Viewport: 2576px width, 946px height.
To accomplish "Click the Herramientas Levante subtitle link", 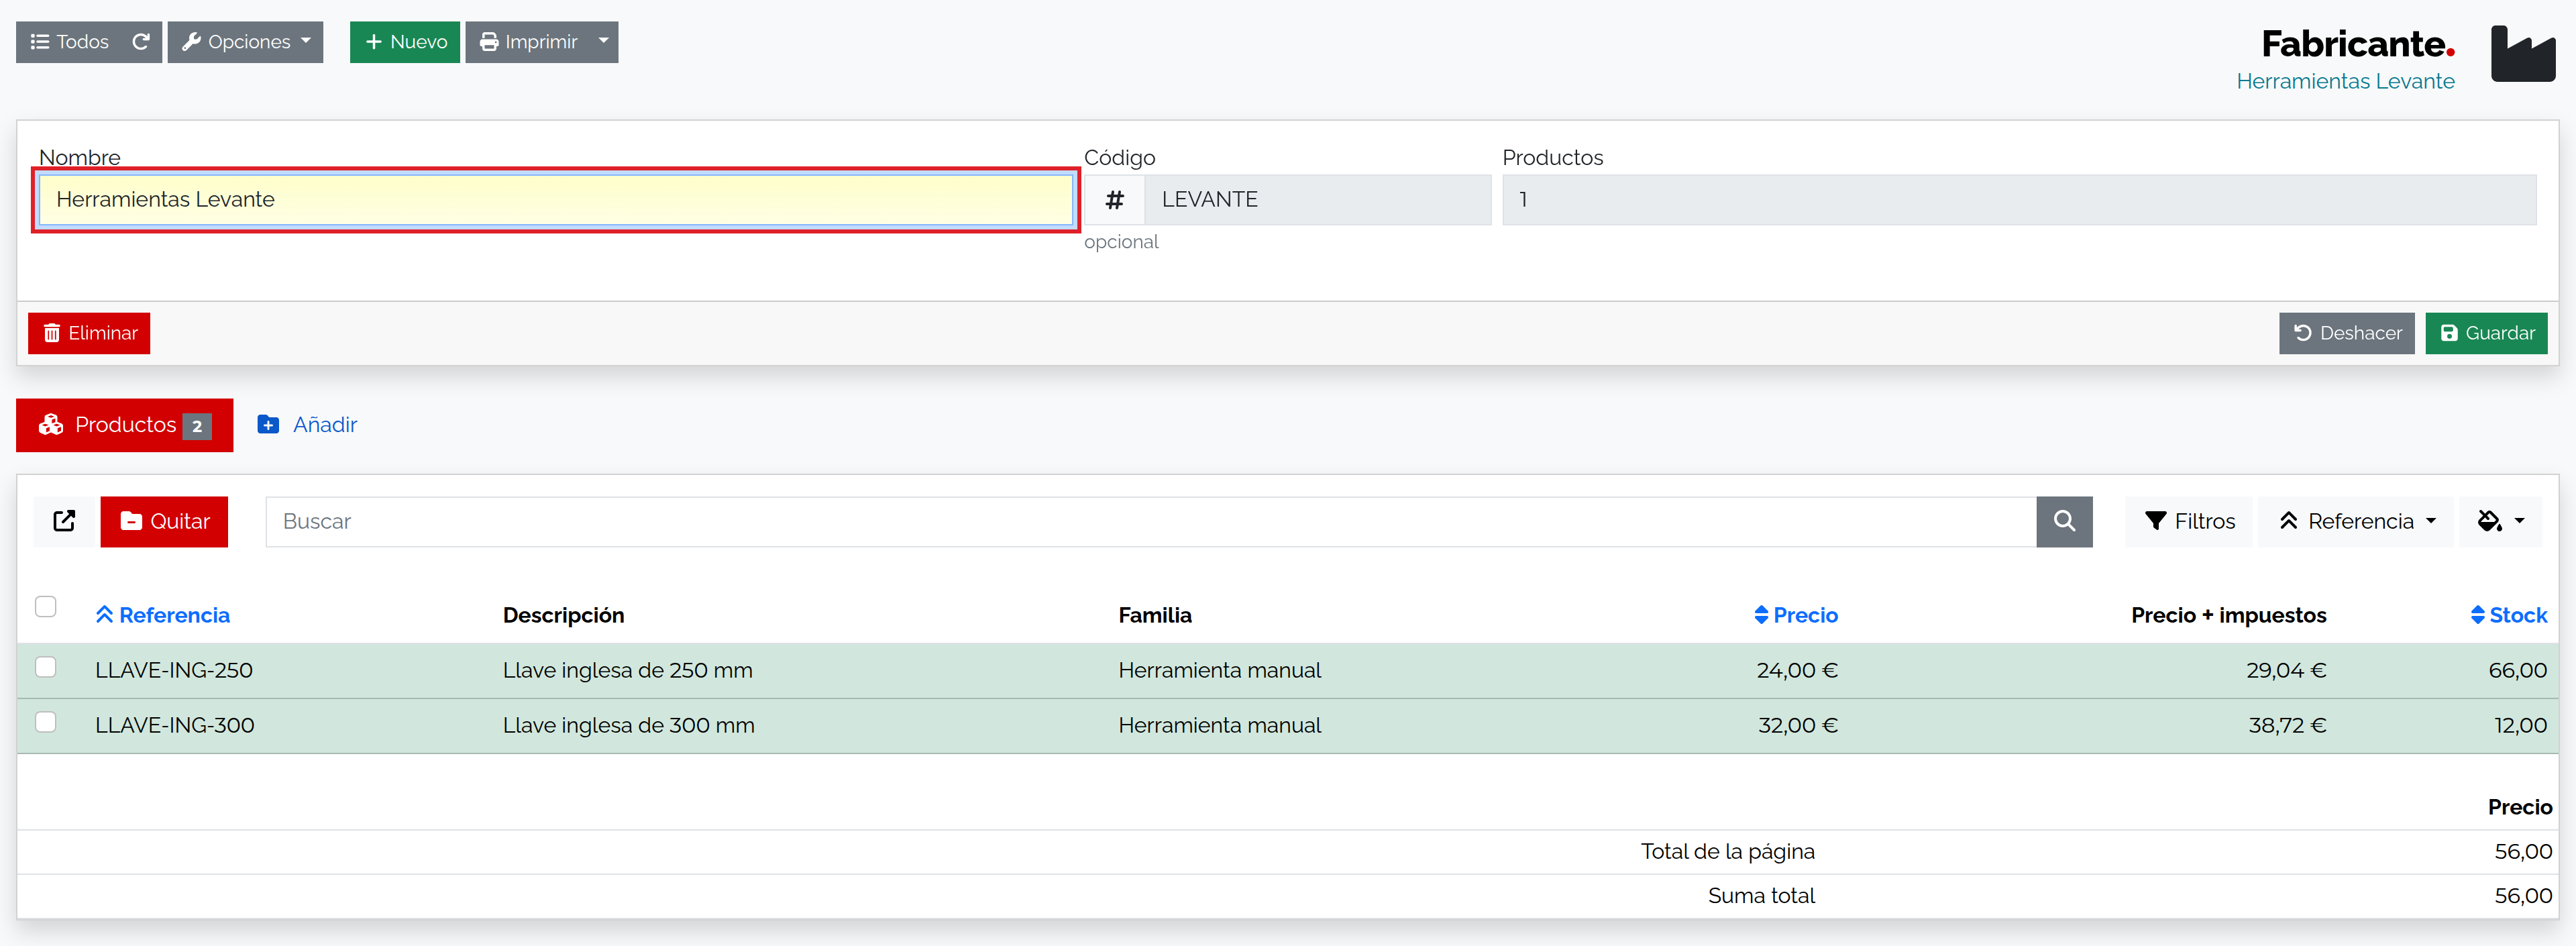I will [2345, 81].
